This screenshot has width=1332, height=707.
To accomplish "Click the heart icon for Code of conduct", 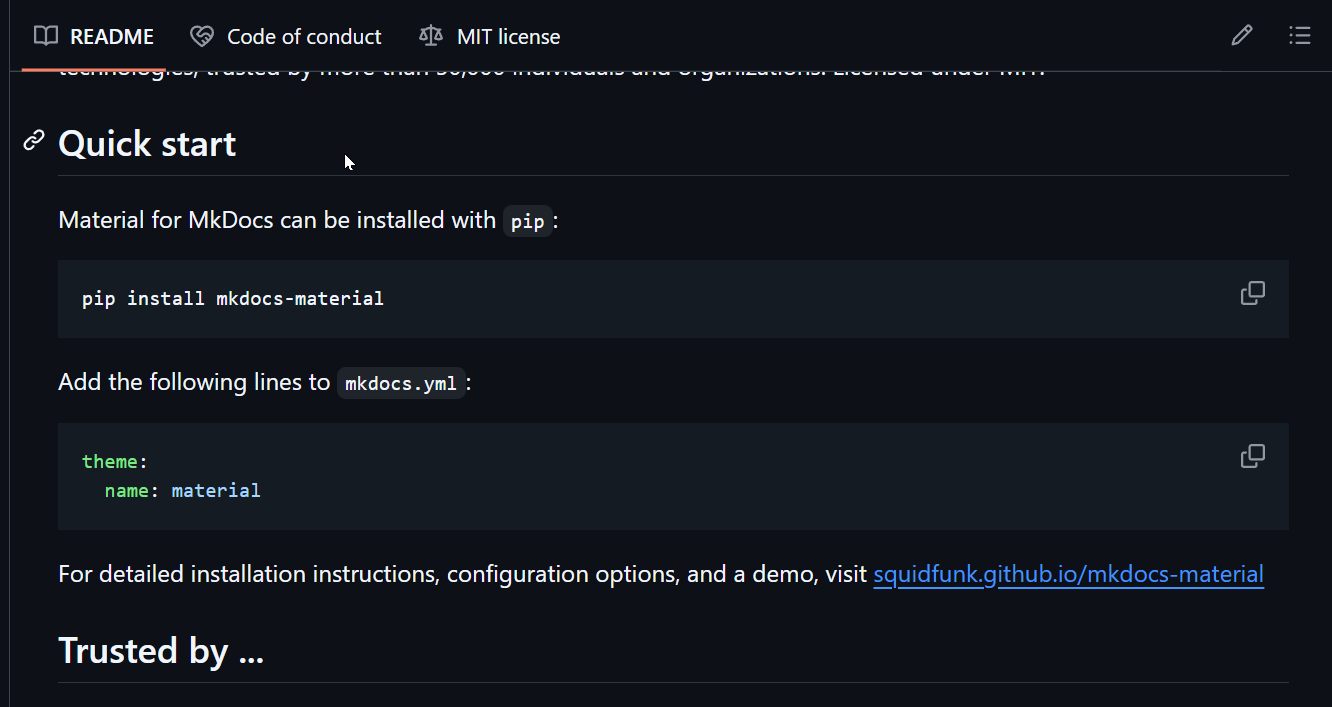I will point(202,37).
